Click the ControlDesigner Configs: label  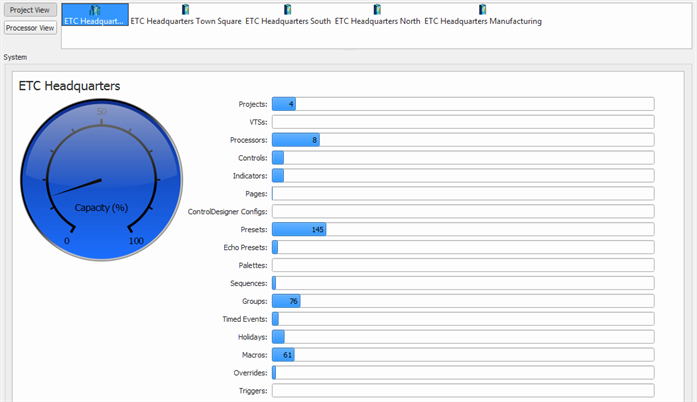click(x=227, y=212)
